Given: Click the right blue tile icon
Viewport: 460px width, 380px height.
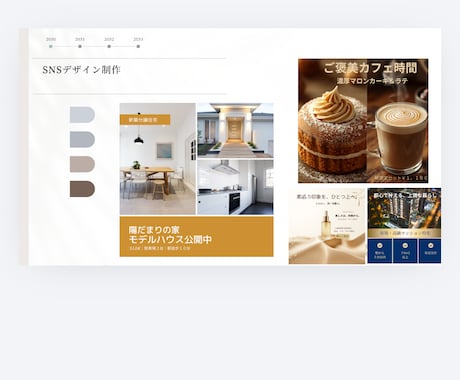Looking at the screenshot, I should point(430,246).
